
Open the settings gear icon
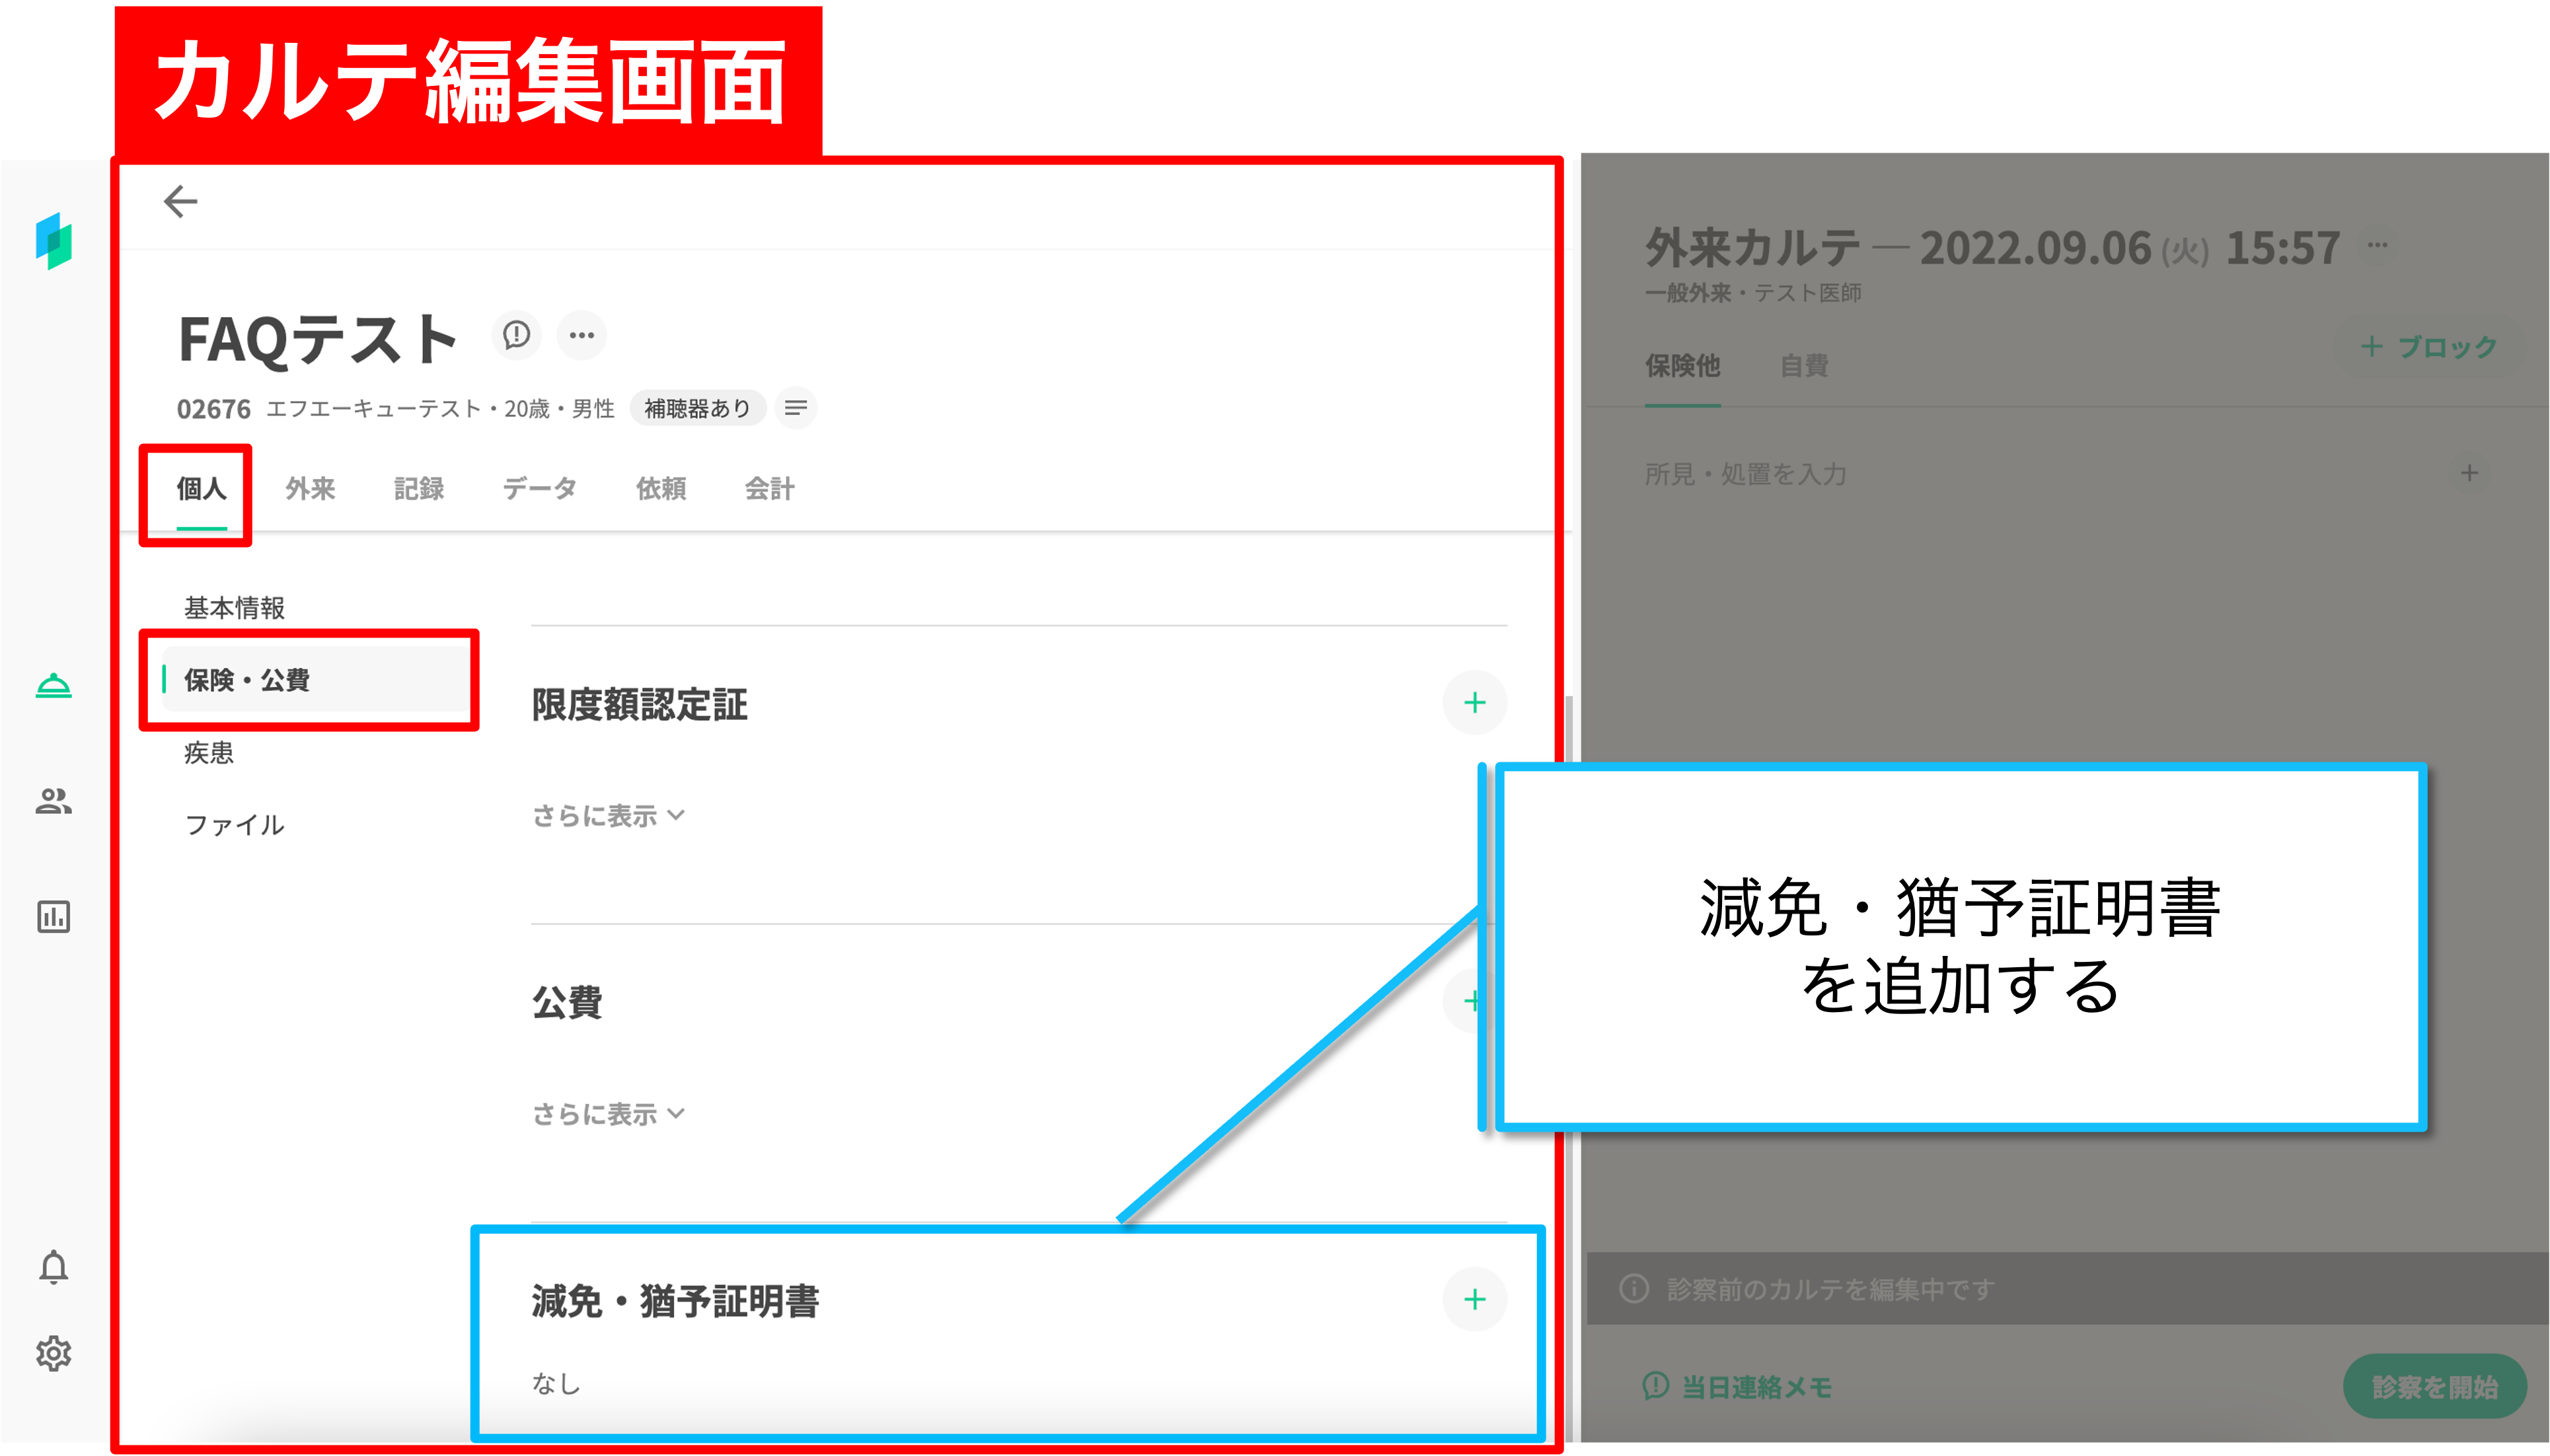(54, 1353)
